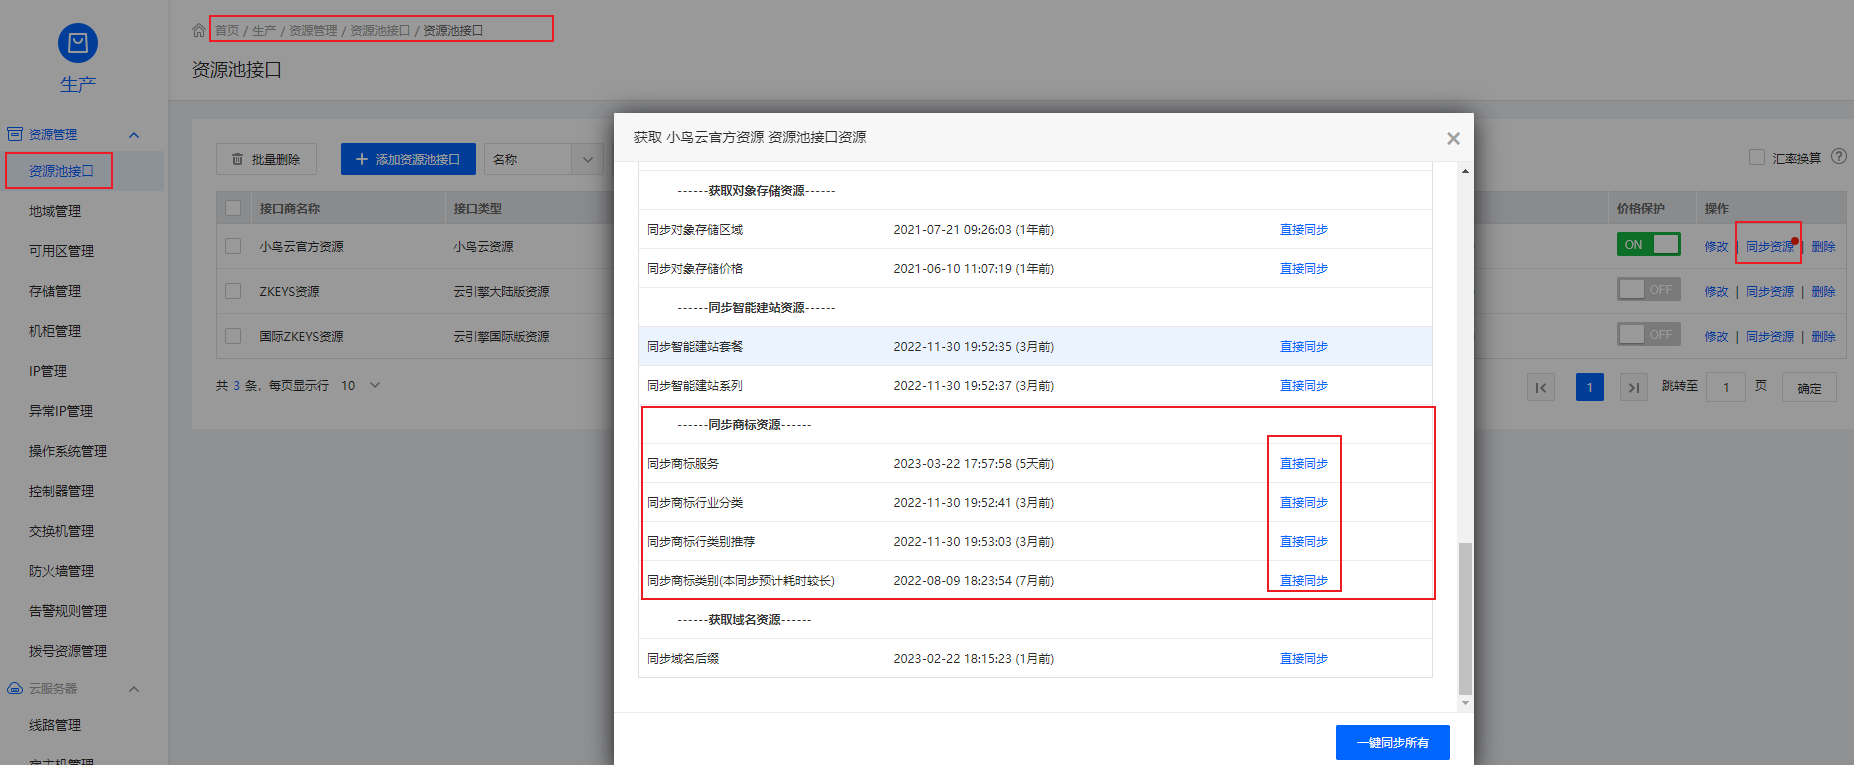The image size is (1854, 765).
Task: Toggle the 汇率换算 checkbox
Action: point(1756,157)
